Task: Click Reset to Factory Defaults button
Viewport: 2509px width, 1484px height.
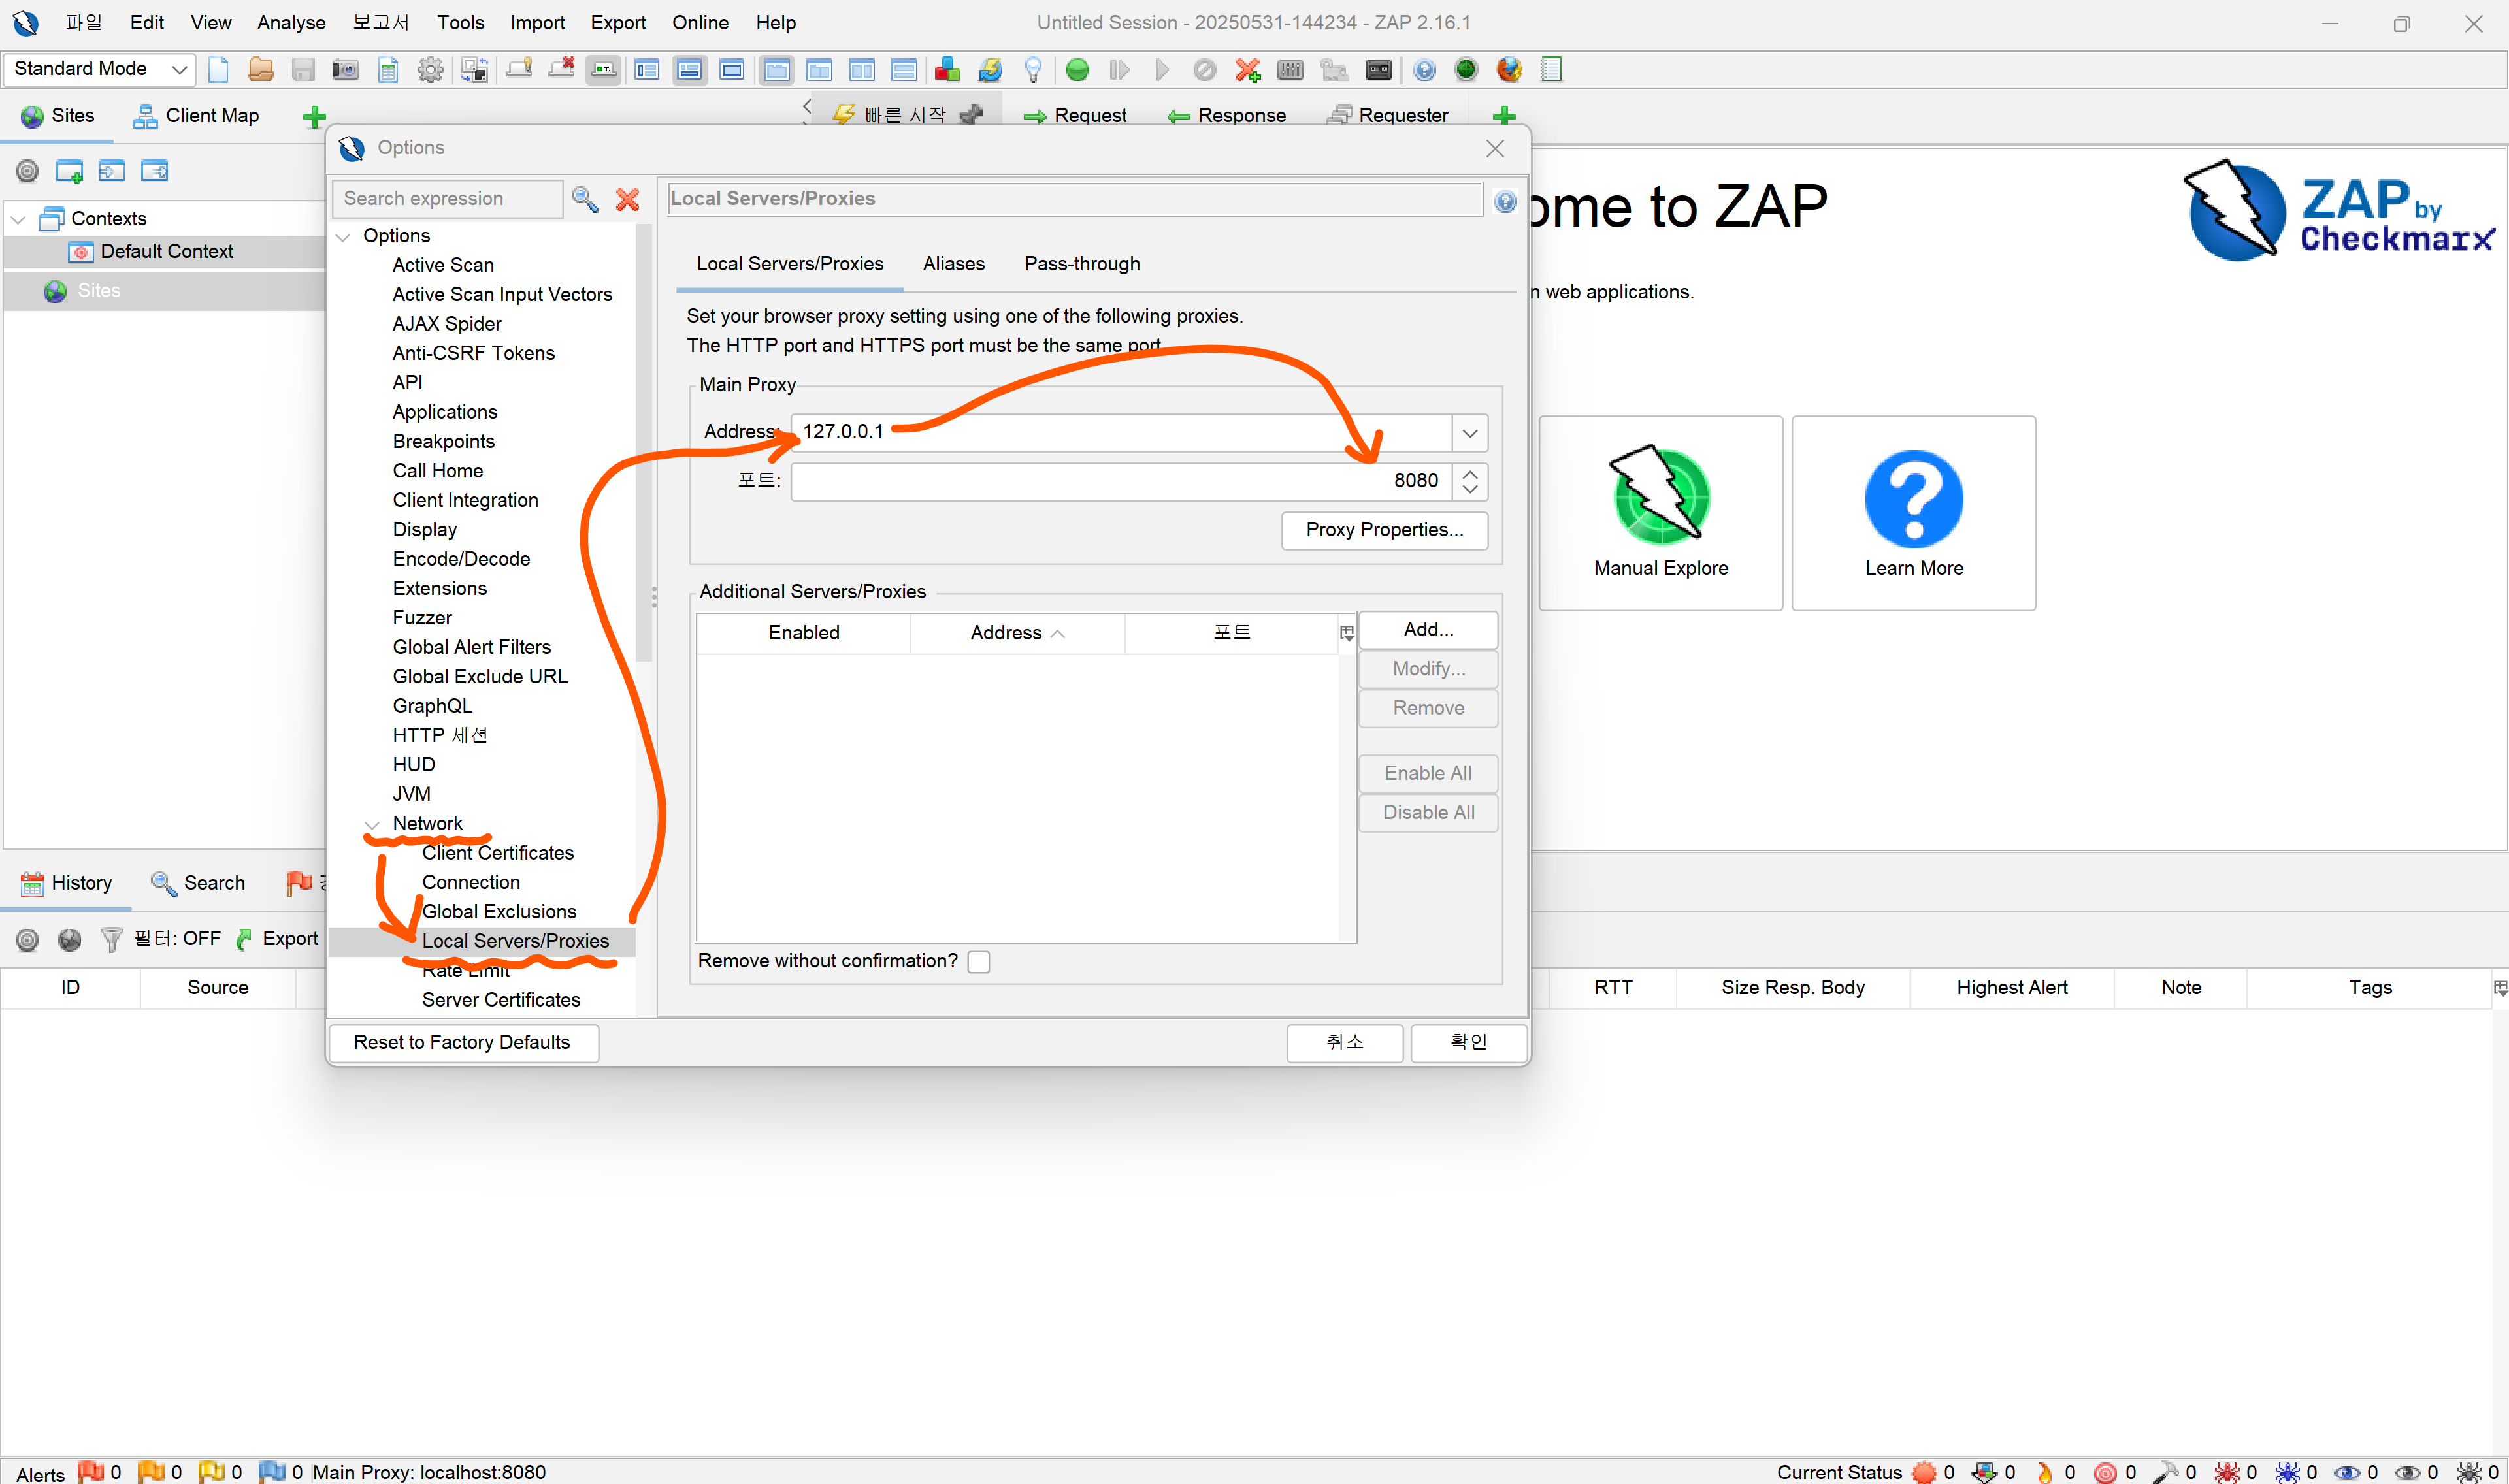Action: pyautogui.click(x=462, y=1042)
